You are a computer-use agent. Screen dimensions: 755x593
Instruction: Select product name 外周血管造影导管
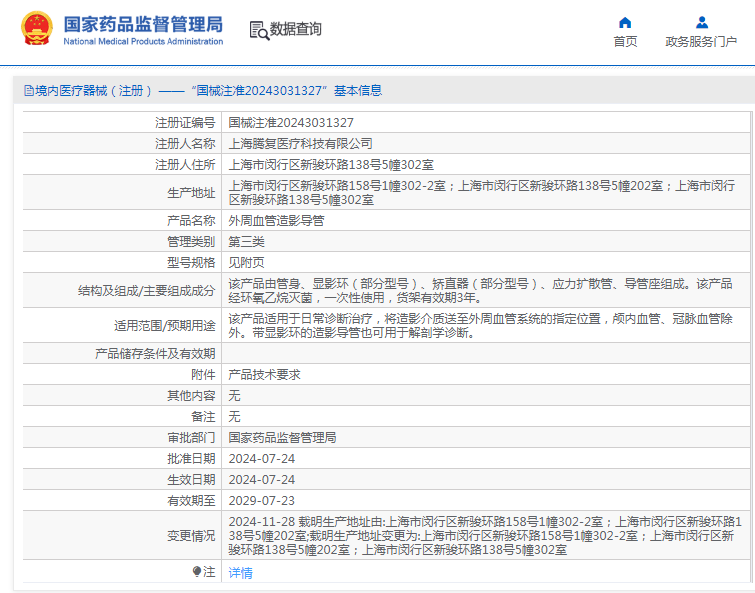(276, 220)
